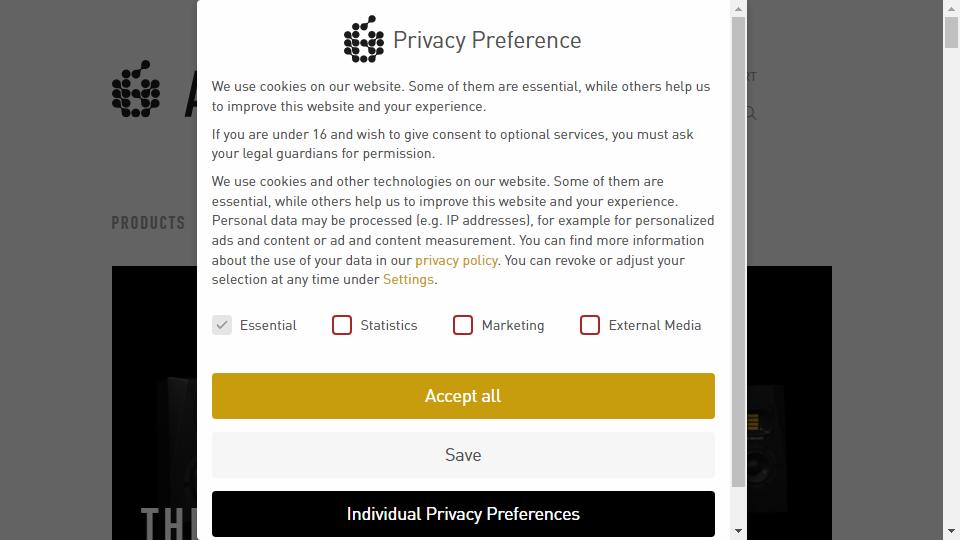Click the dialog scrollbar down arrow
The width and height of the screenshot is (960, 540).
739,531
